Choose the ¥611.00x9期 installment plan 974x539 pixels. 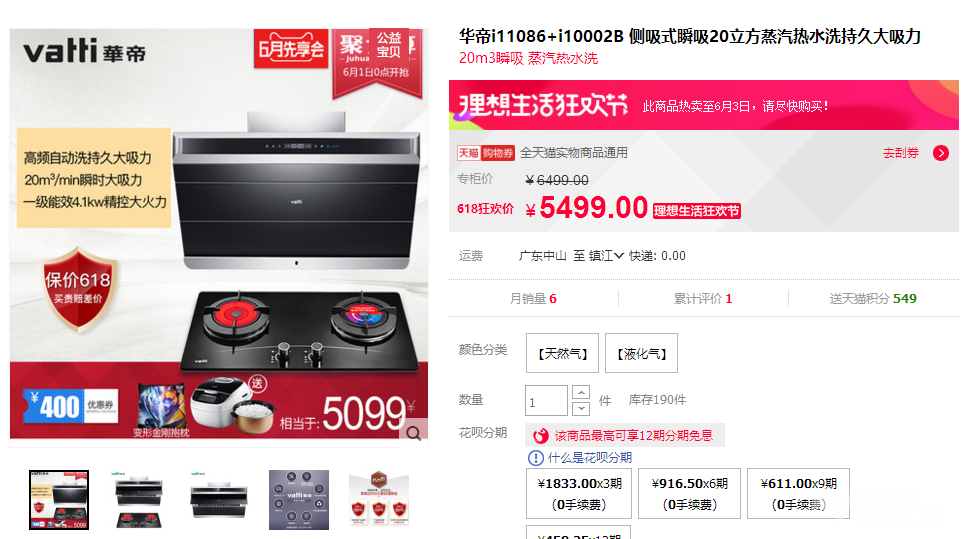[x=798, y=494]
